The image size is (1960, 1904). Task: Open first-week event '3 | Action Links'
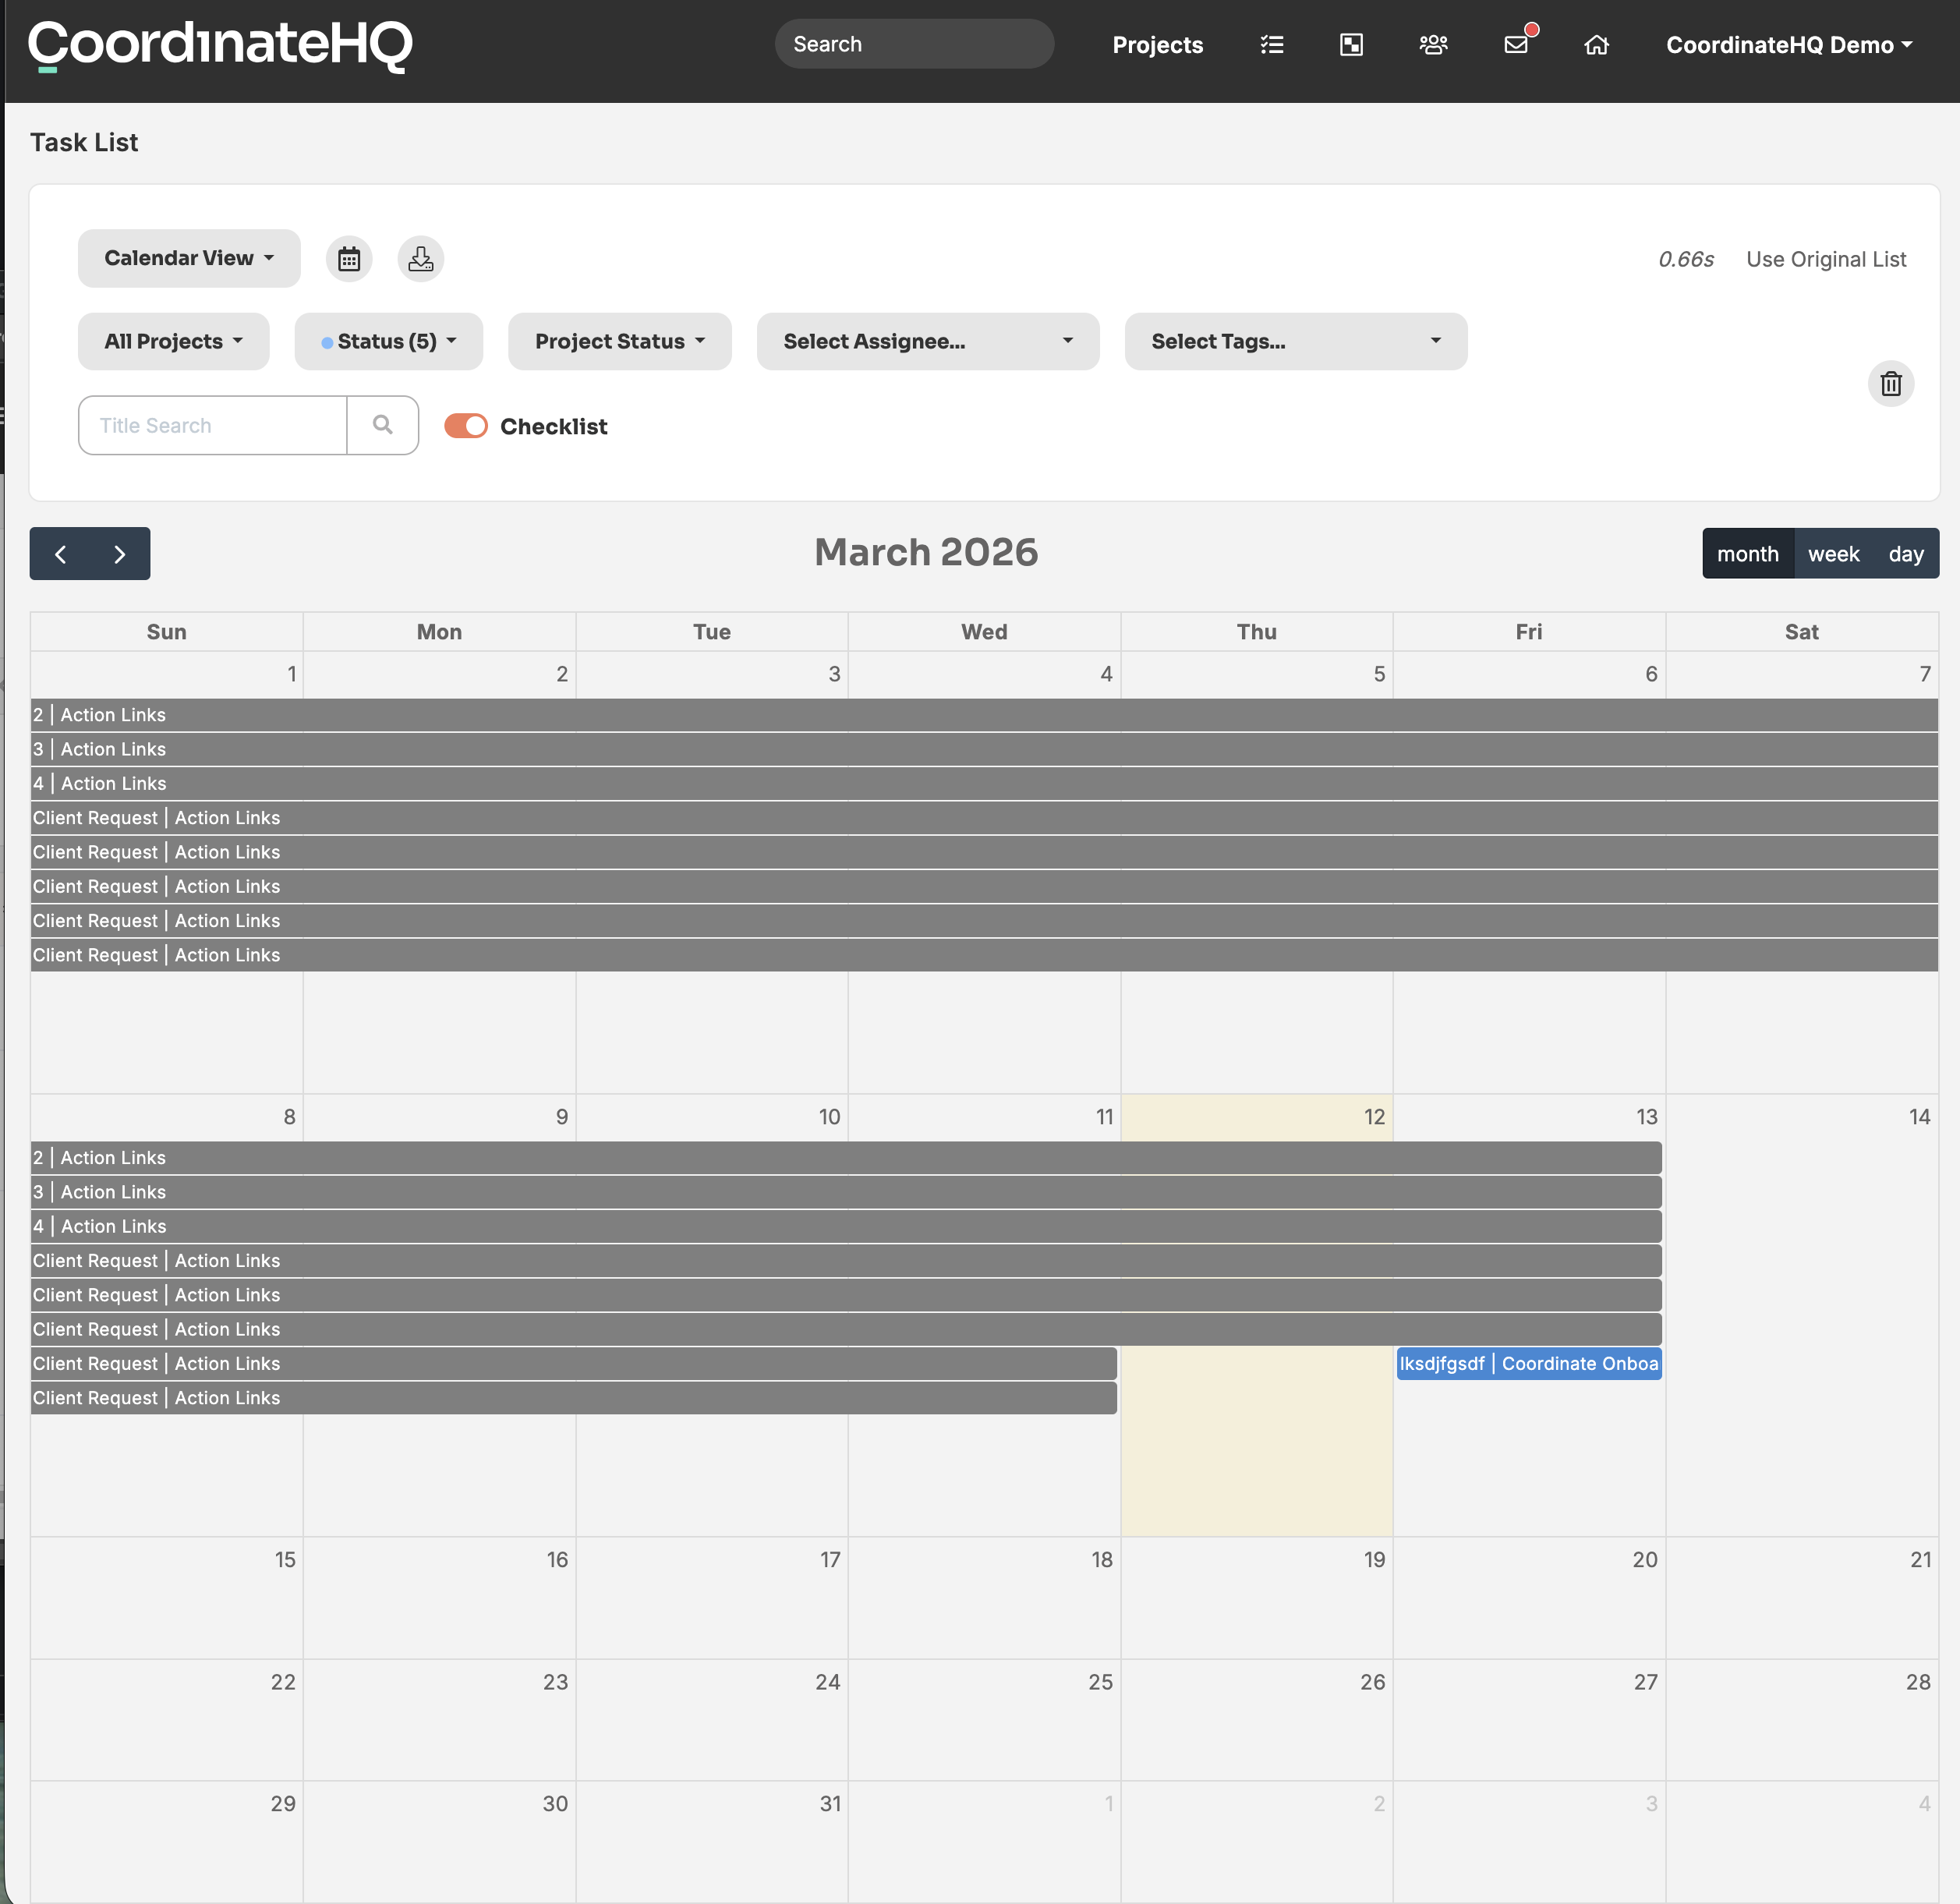(x=984, y=749)
